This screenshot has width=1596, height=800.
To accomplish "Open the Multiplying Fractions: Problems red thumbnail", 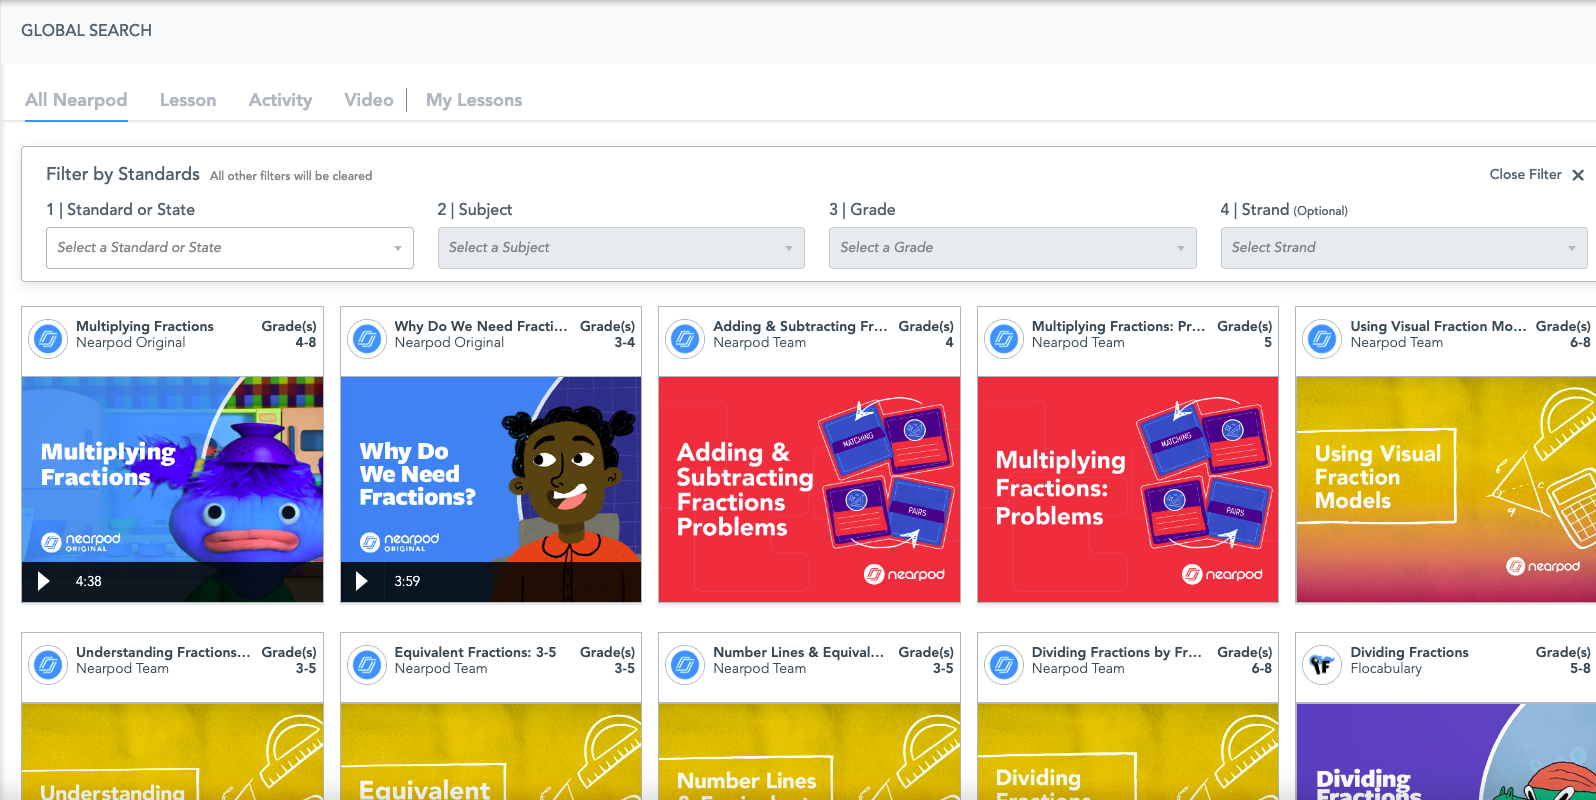I will [1128, 489].
